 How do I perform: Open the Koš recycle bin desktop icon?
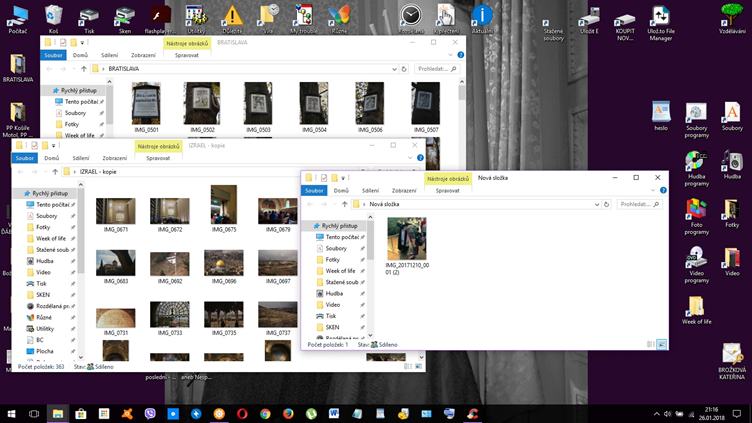pyautogui.click(x=53, y=19)
